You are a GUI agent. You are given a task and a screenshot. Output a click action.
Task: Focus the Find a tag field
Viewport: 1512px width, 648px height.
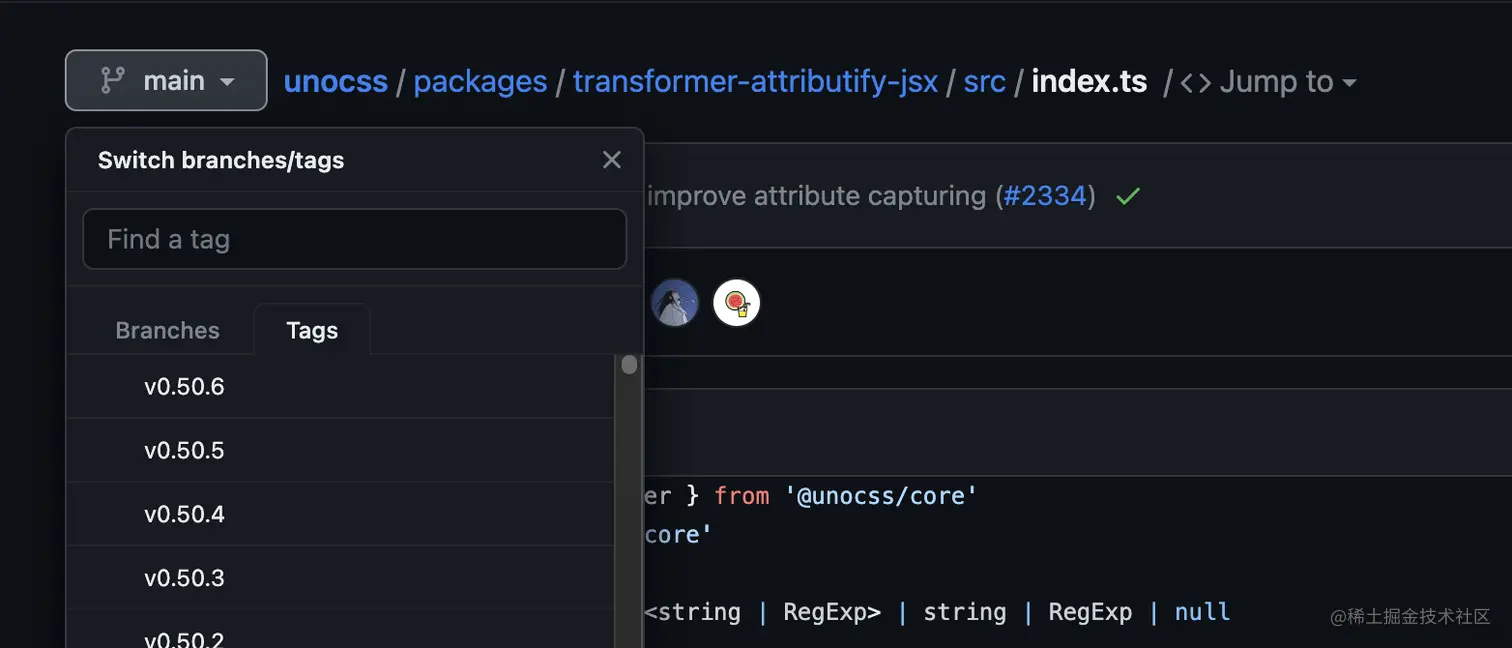click(354, 239)
